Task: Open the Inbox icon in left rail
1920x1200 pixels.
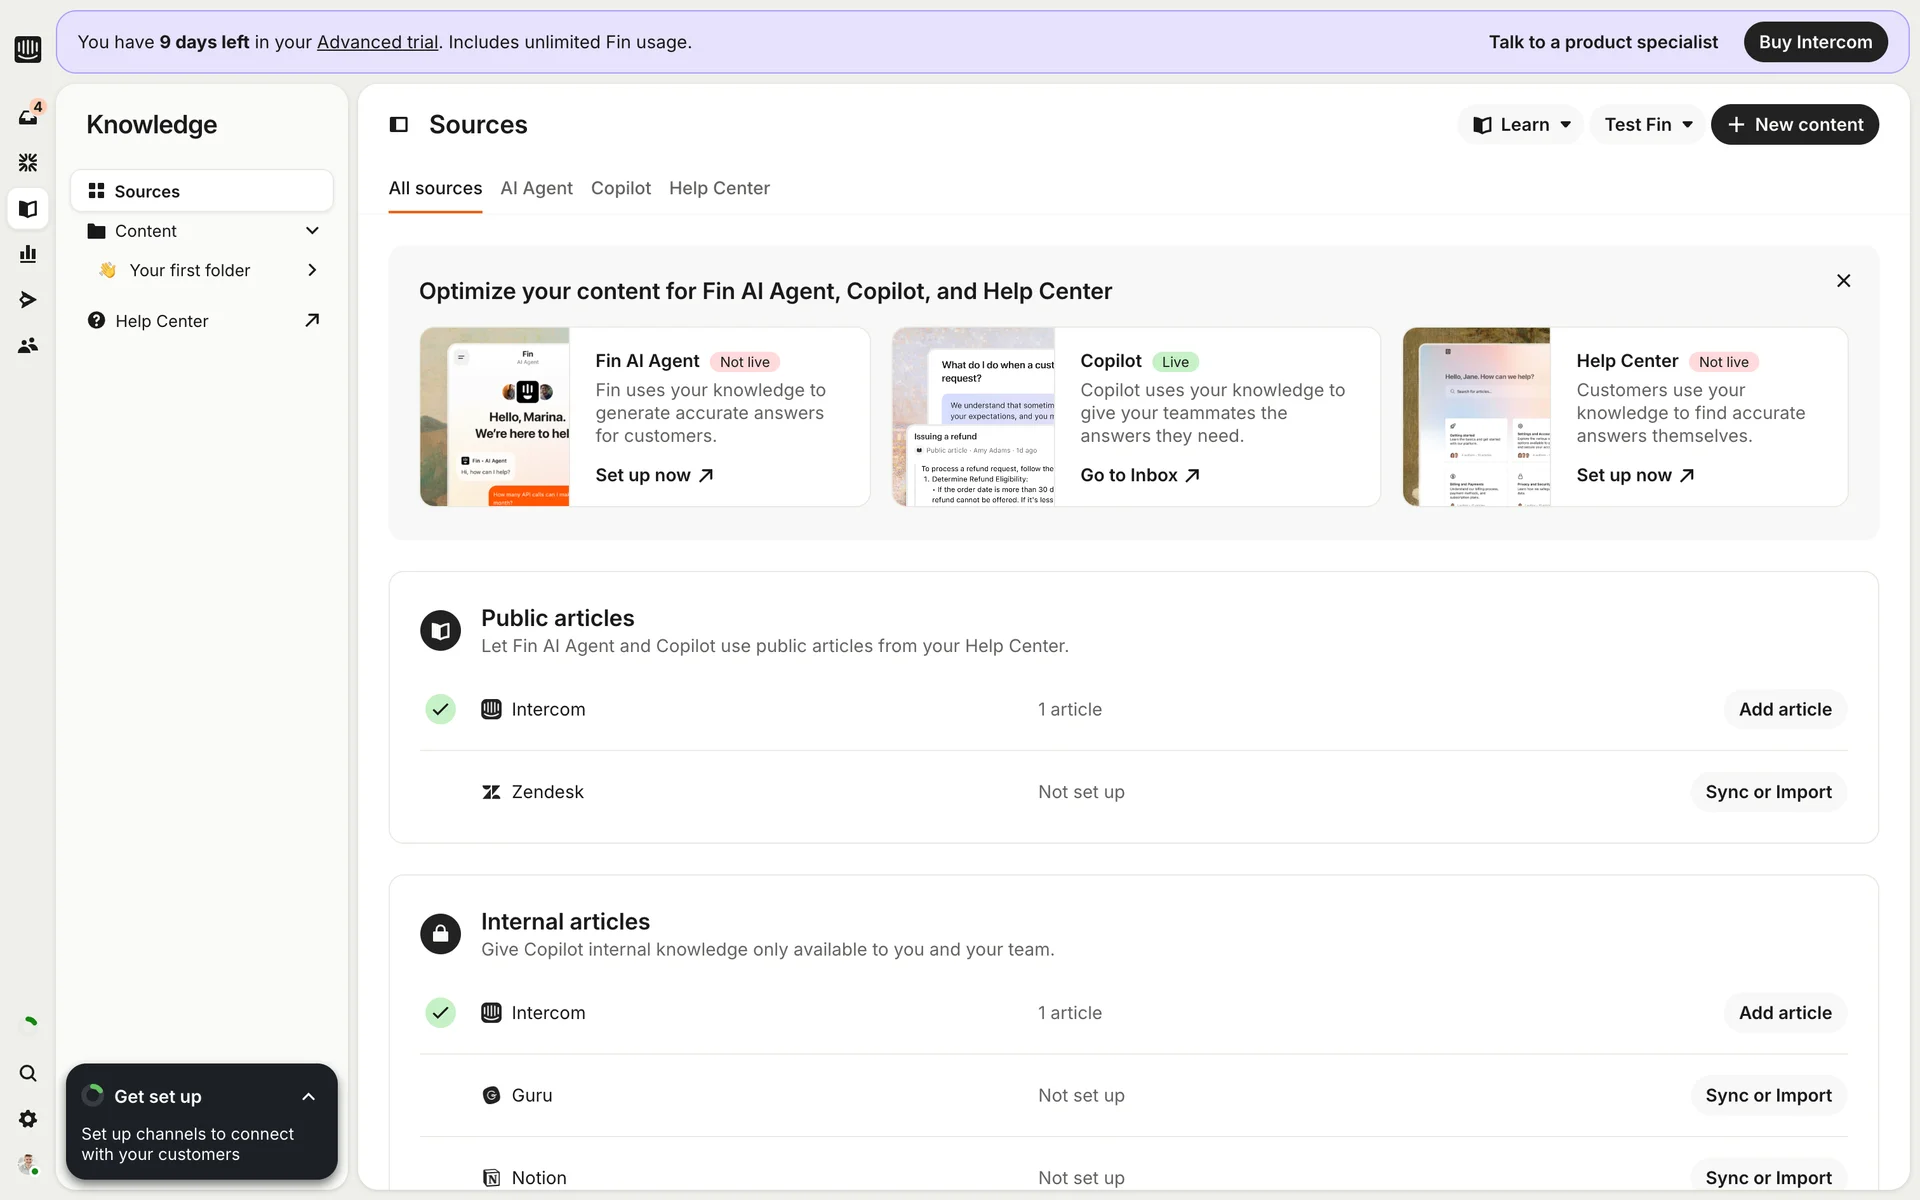Action: (28, 117)
